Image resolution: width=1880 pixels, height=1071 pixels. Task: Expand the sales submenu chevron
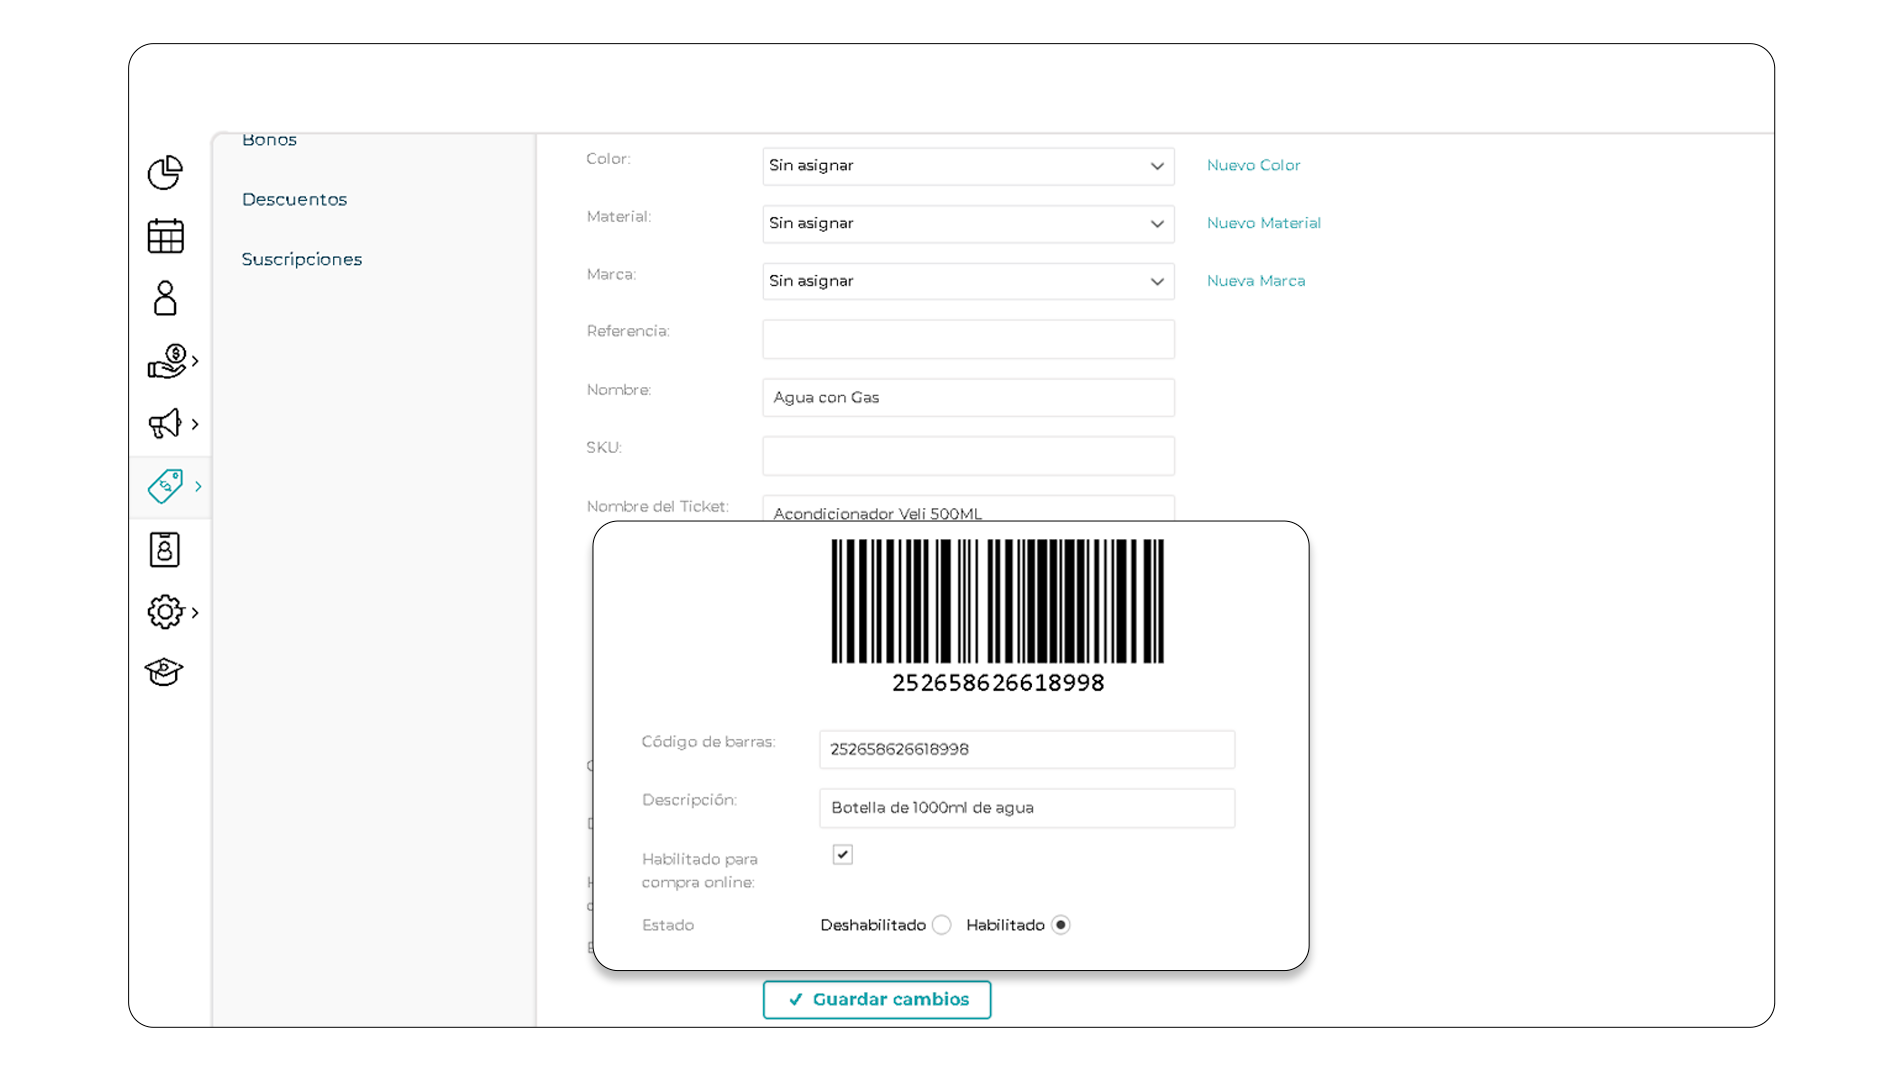(195, 361)
